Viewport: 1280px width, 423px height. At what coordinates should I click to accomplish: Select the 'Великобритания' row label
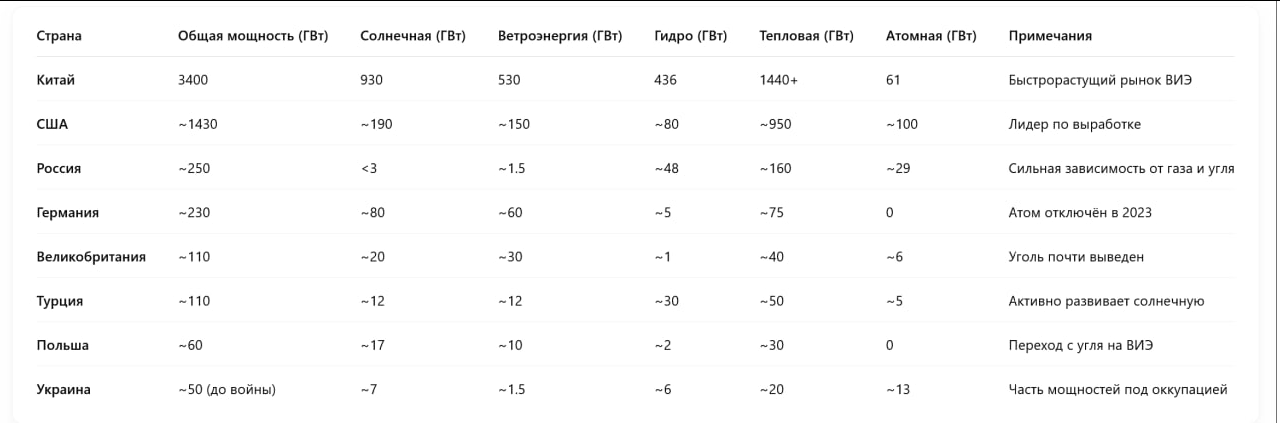tap(91, 257)
